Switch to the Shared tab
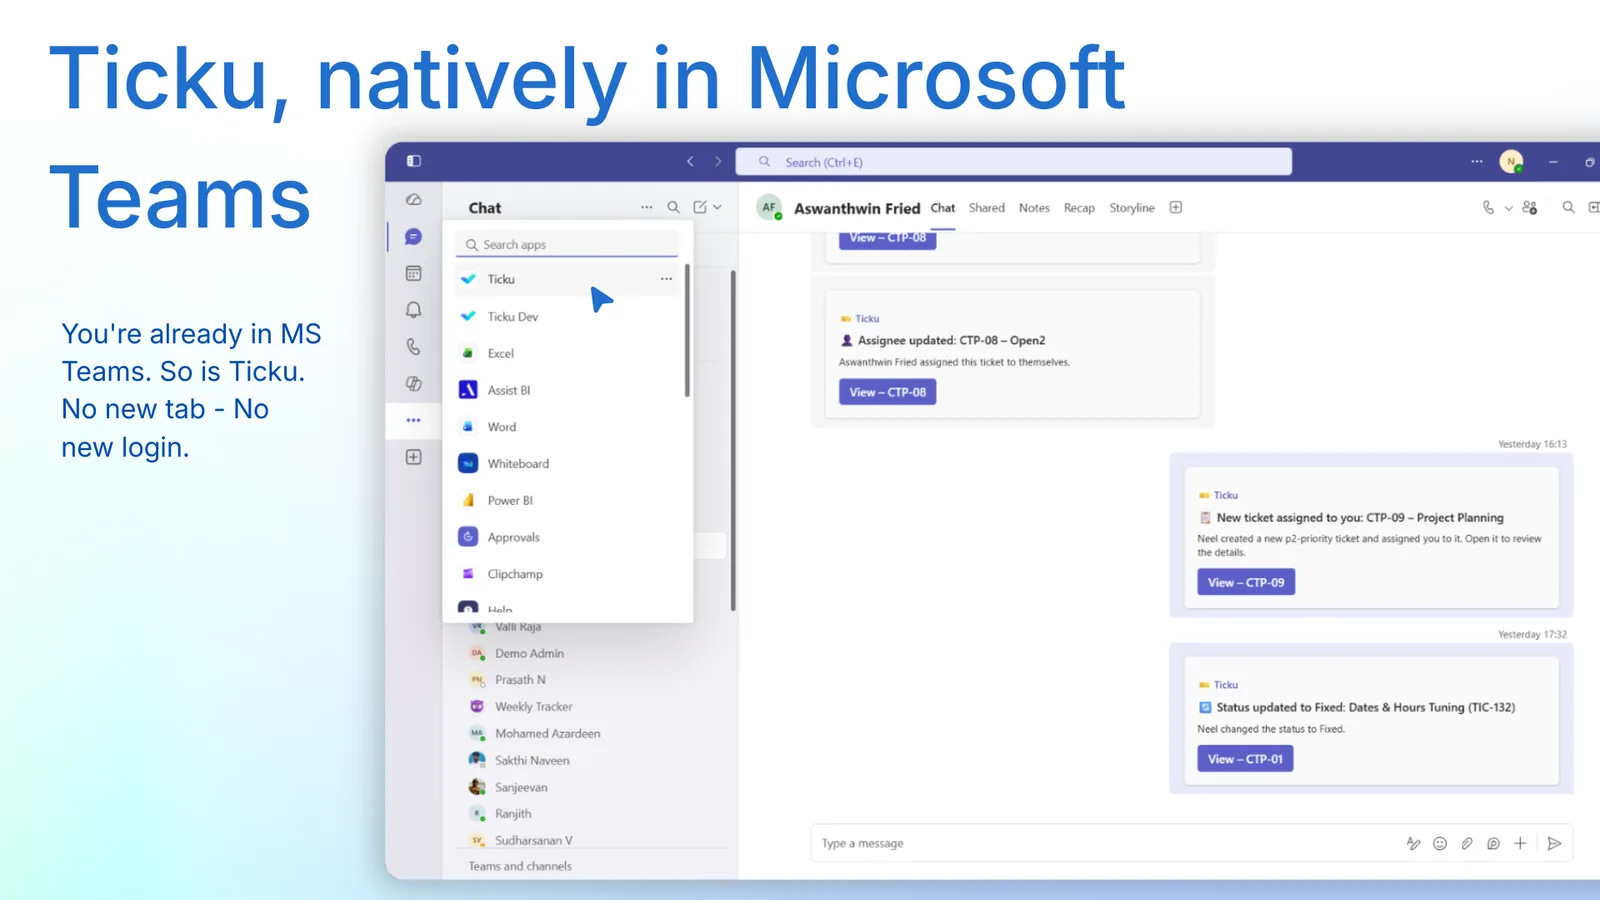 click(x=986, y=208)
